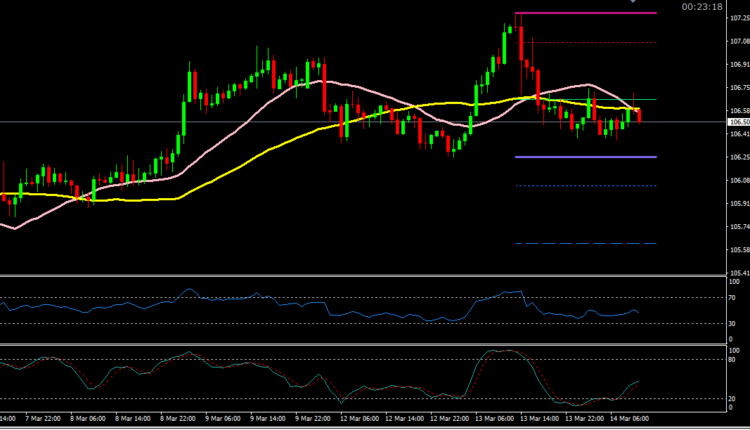Select the last red candlestick on the chart
The width and height of the screenshot is (750, 430).
pyautogui.click(x=640, y=115)
